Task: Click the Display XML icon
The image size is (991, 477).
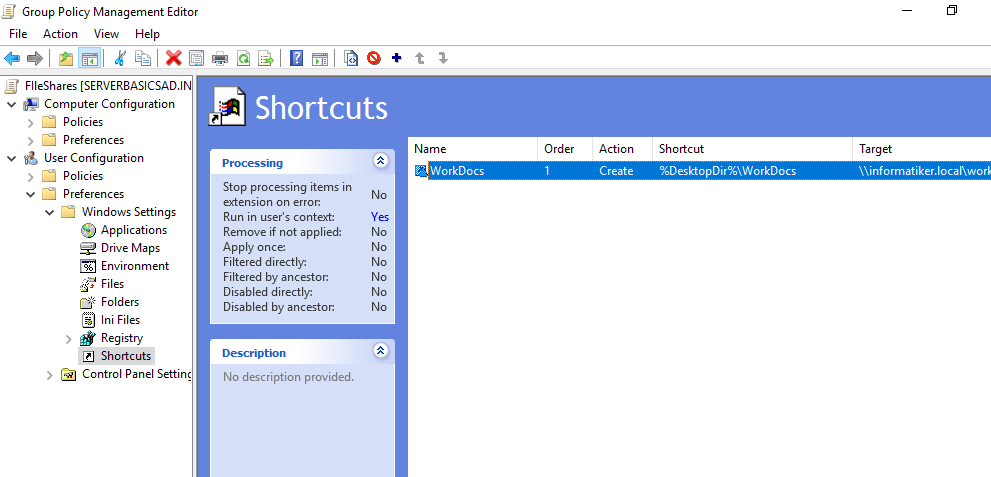Action: [351, 59]
